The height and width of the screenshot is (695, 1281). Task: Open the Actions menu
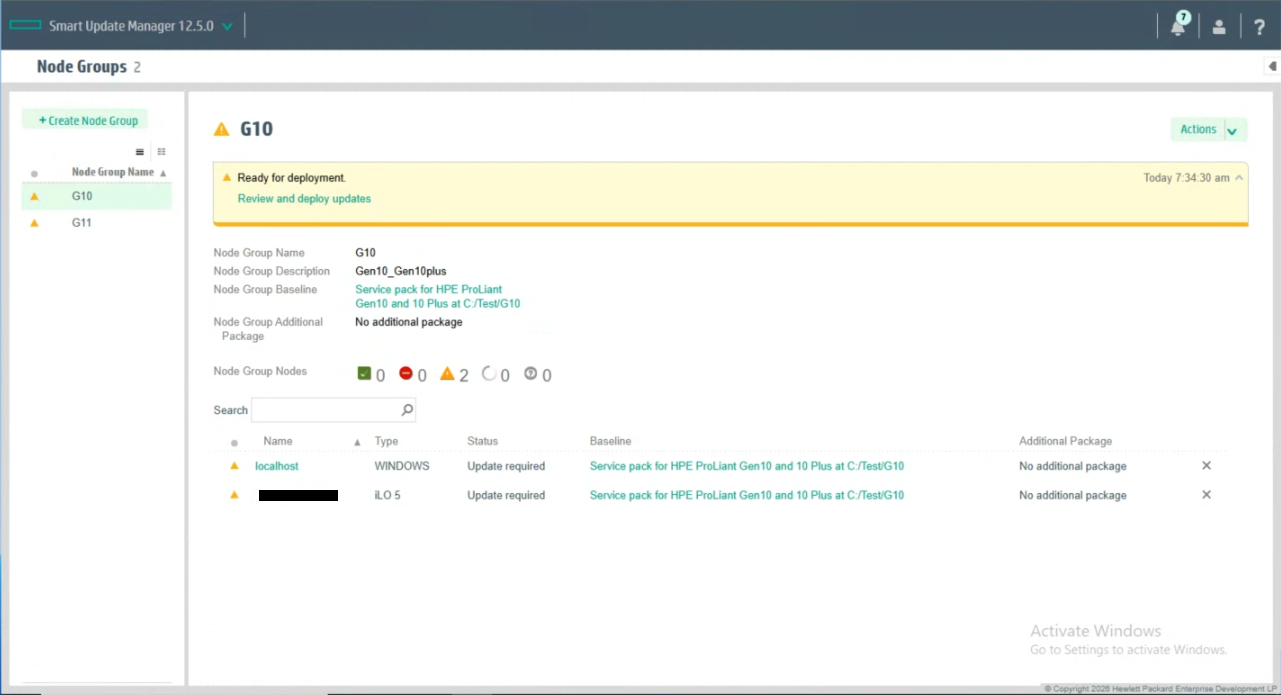[x=1198, y=129]
